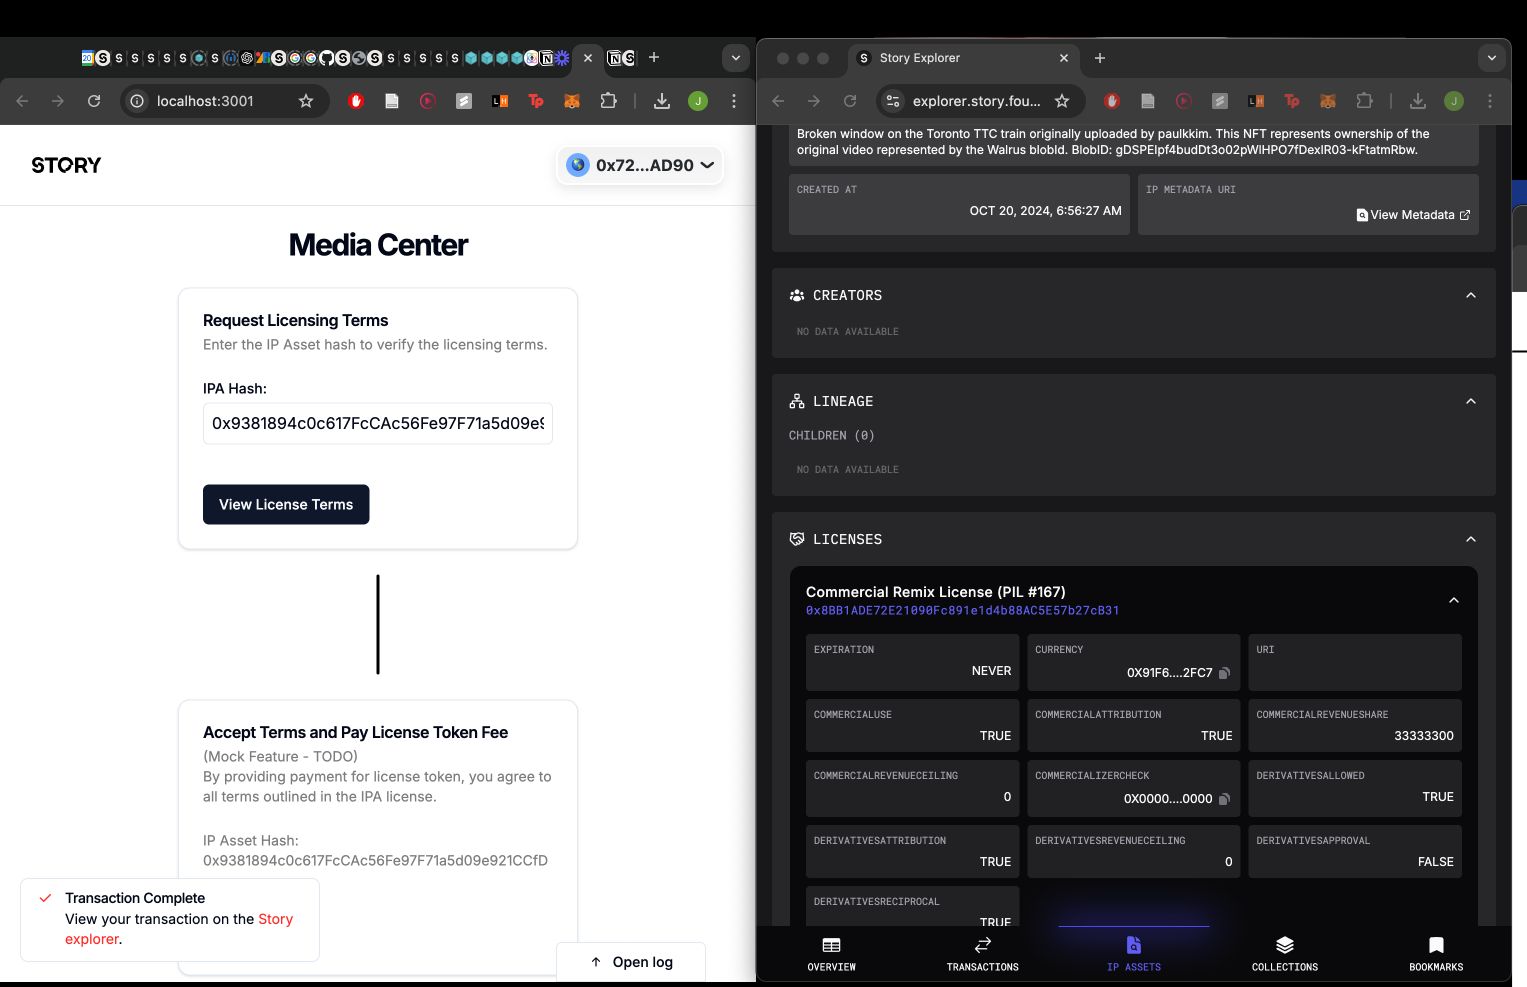
Task: View site information for localhost:3001
Action: point(138,101)
